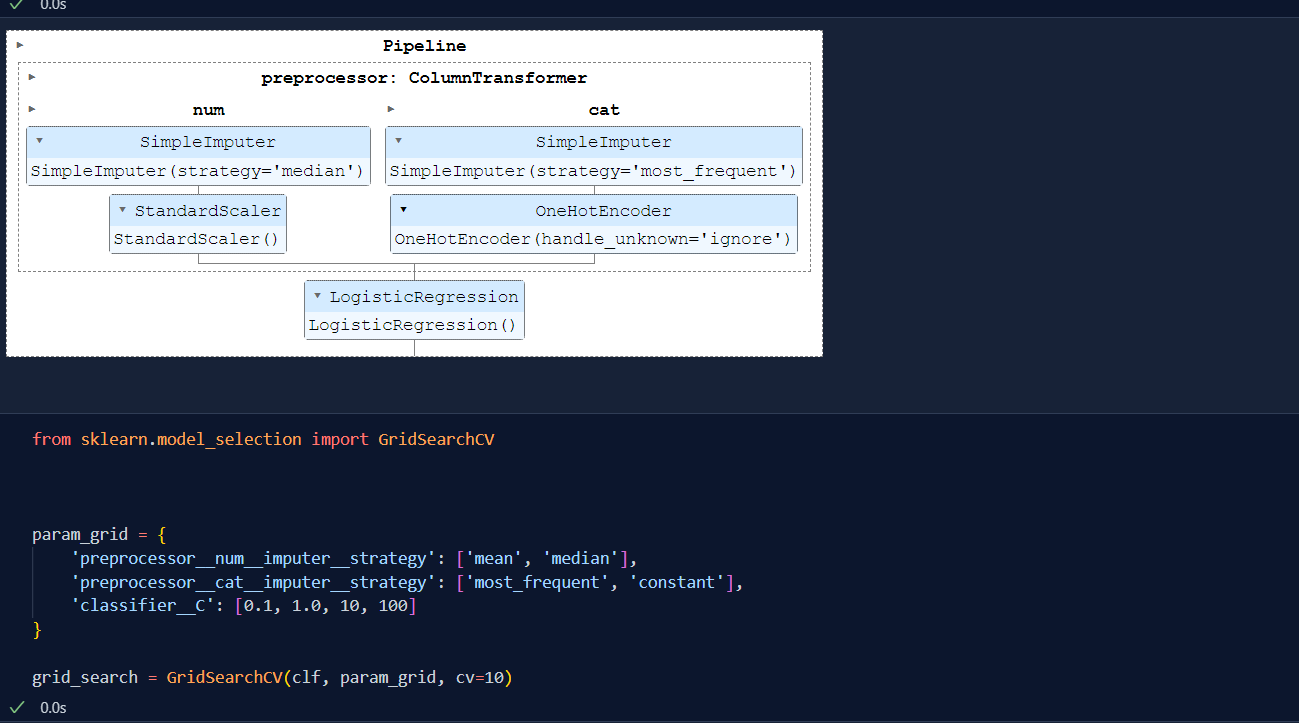Click the preprocessor: ColumnTransformer label
The width and height of the screenshot is (1299, 723).
(424, 78)
